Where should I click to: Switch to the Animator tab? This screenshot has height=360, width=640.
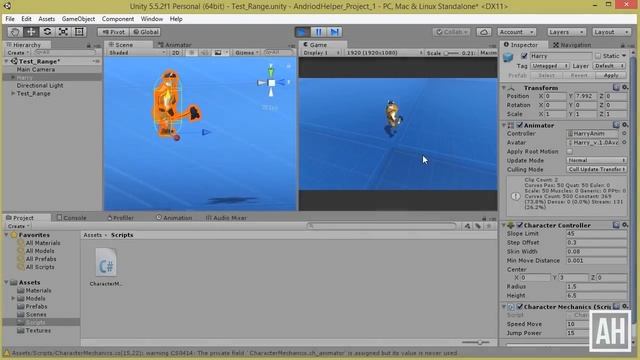[175, 45]
